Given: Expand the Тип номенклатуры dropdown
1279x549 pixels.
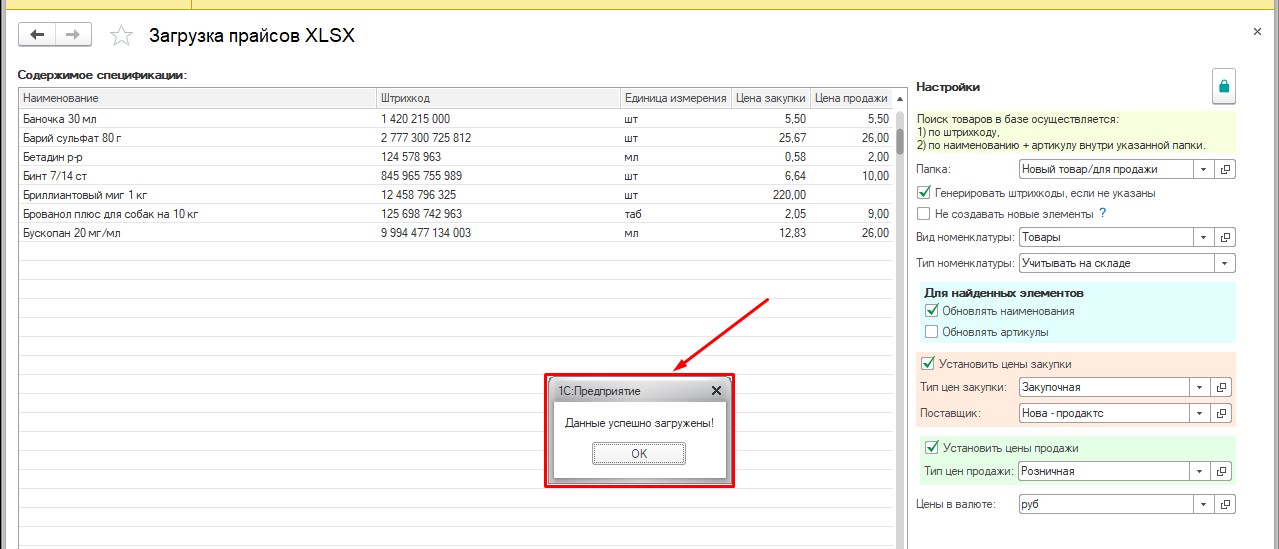Looking at the screenshot, I should [1225, 263].
